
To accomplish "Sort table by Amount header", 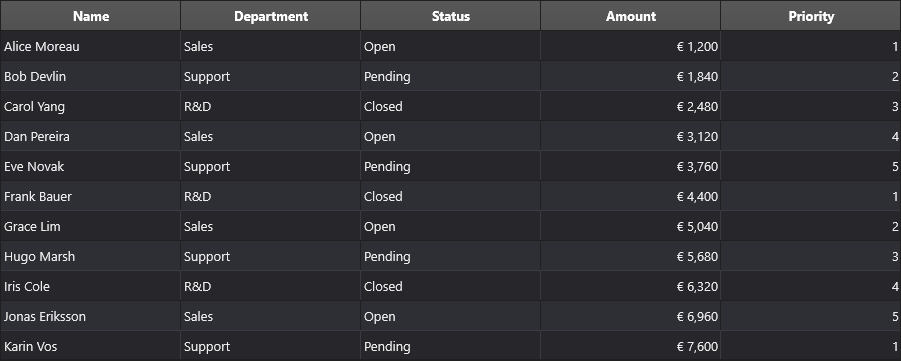I will click(x=630, y=16).
